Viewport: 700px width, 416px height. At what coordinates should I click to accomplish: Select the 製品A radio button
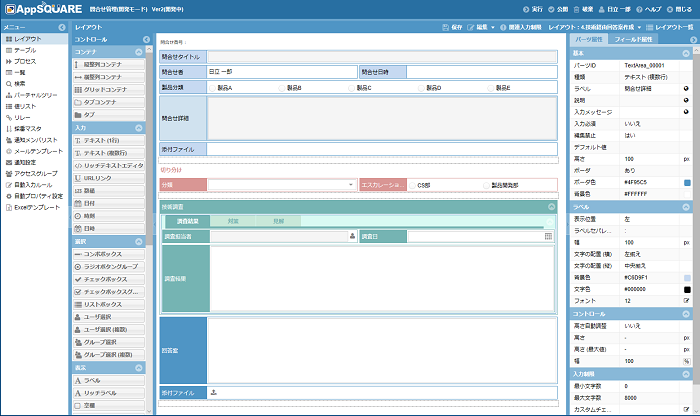(x=211, y=88)
